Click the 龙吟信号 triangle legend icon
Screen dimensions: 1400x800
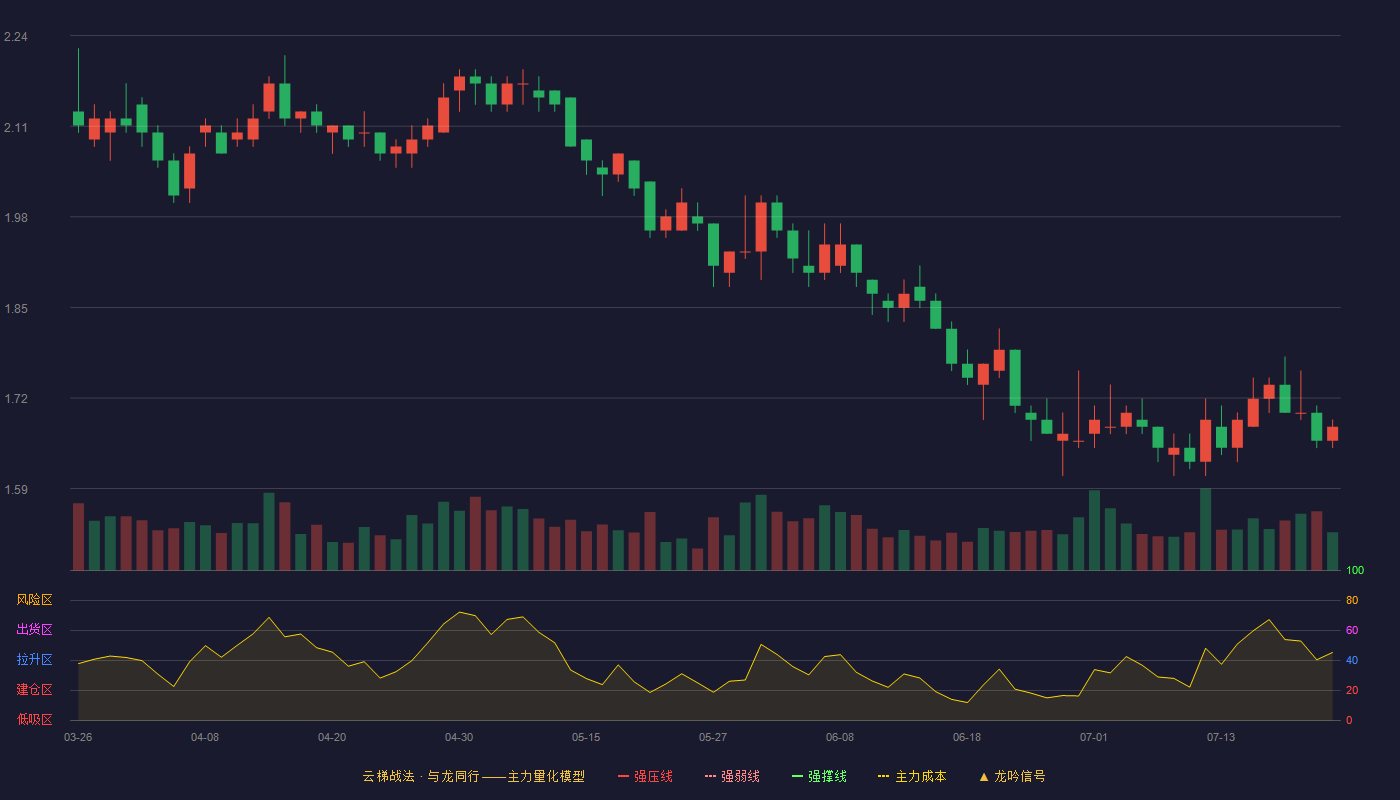tap(983, 776)
